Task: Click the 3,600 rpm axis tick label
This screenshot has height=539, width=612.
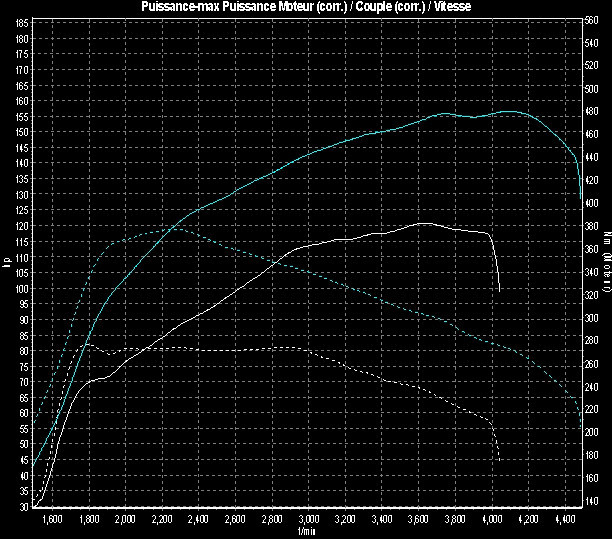Action: coord(419,520)
